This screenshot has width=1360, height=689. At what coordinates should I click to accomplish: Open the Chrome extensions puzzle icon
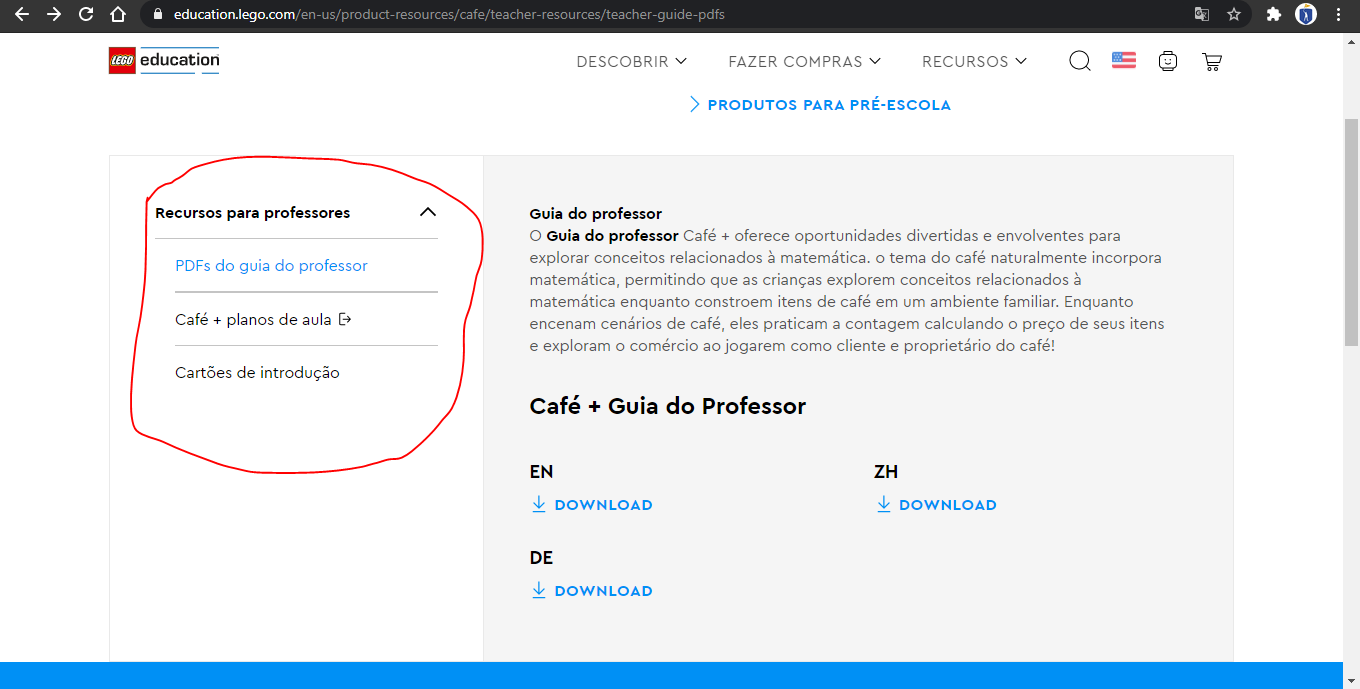tap(1273, 15)
